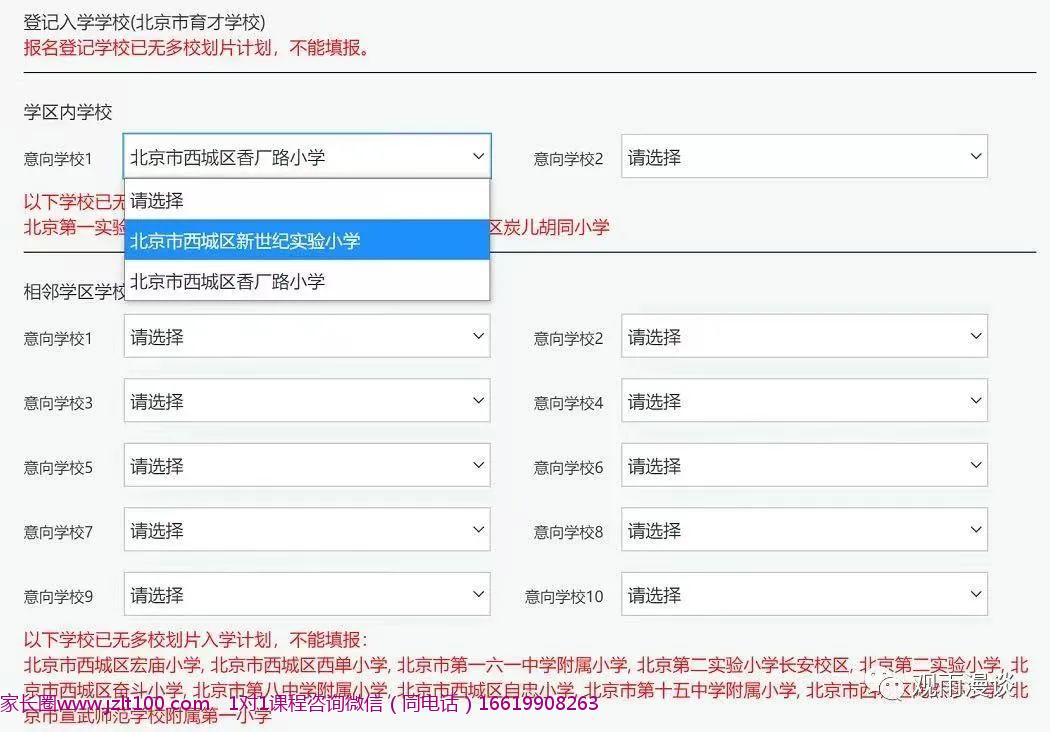Screen dimensions: 1050x732
Task: Select 北京市西城区香厂路小学 option in dropdown list
Action: click(x=307, y=281)
